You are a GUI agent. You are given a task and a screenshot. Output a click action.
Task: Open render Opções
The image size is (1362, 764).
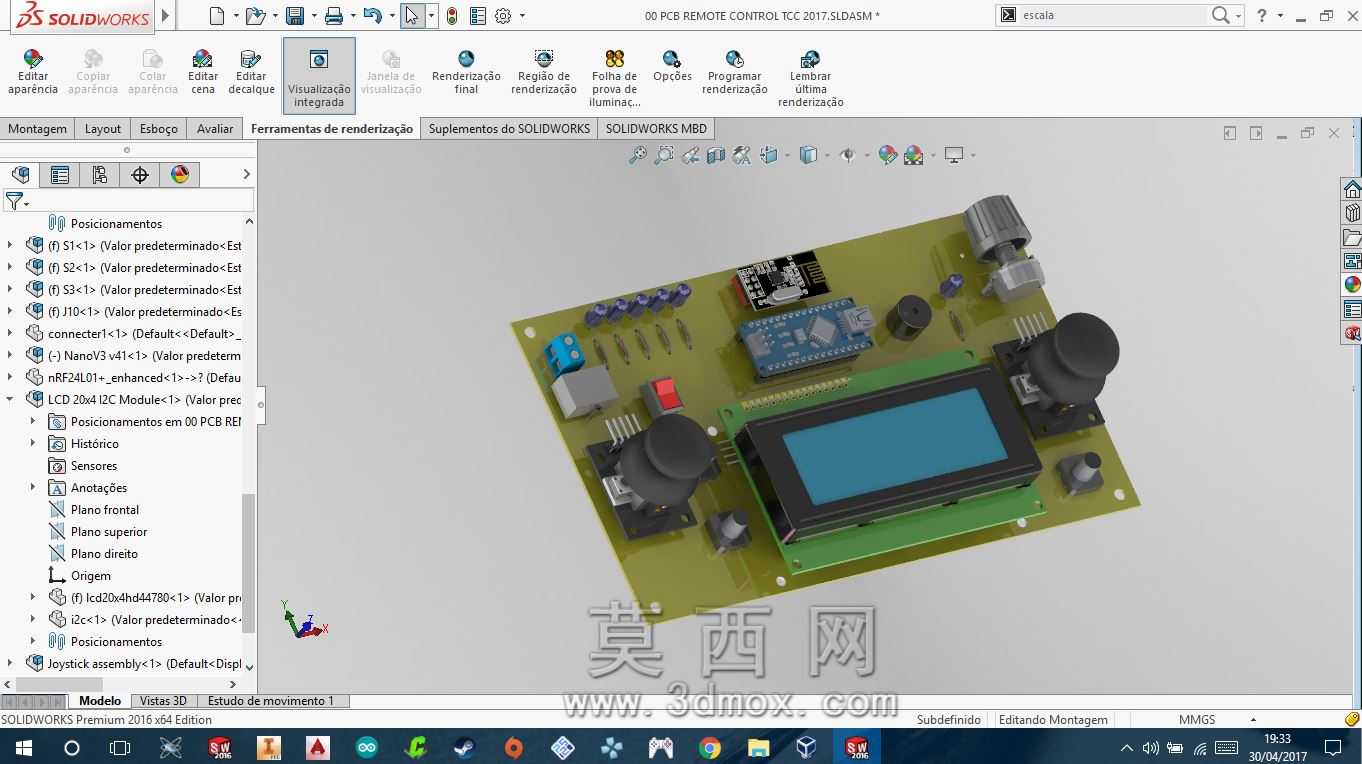pos(672,66)
